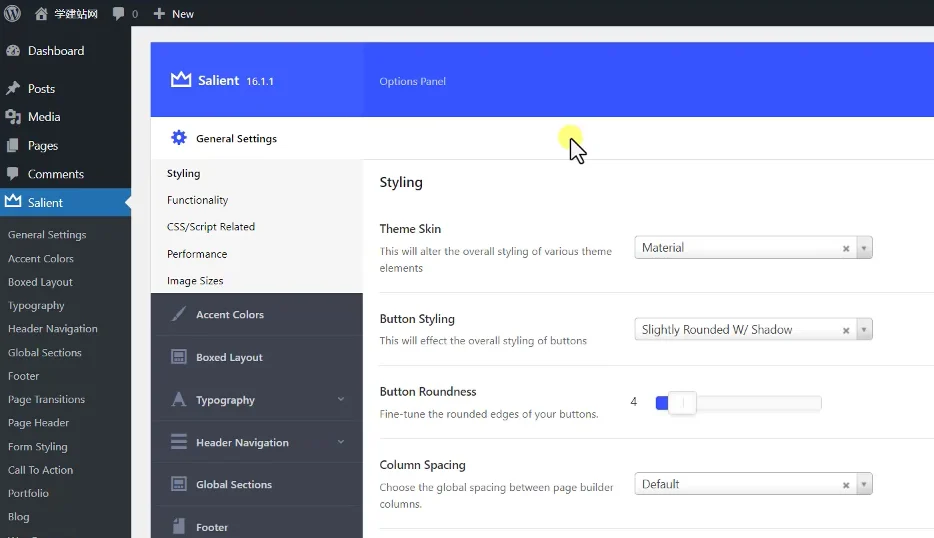Open the Image Sizes sub-tab
This screenshot has width=934, height=538.
point(195,281)
